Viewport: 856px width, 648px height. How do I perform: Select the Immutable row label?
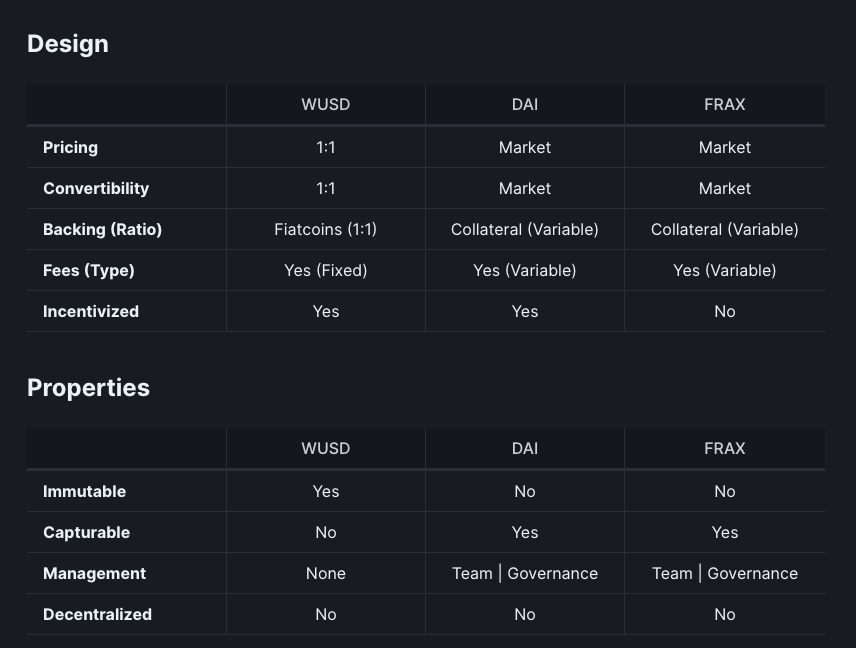[x=84, y=491]
